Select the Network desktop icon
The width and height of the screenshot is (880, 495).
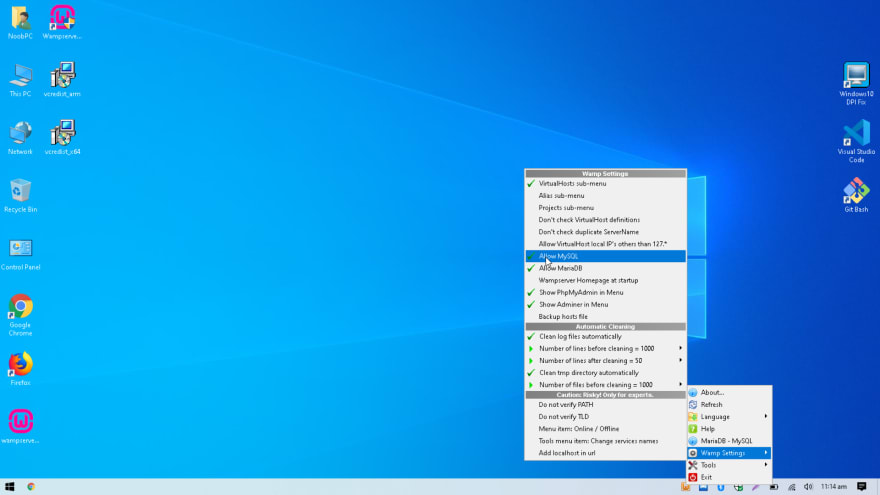(20, 138)
